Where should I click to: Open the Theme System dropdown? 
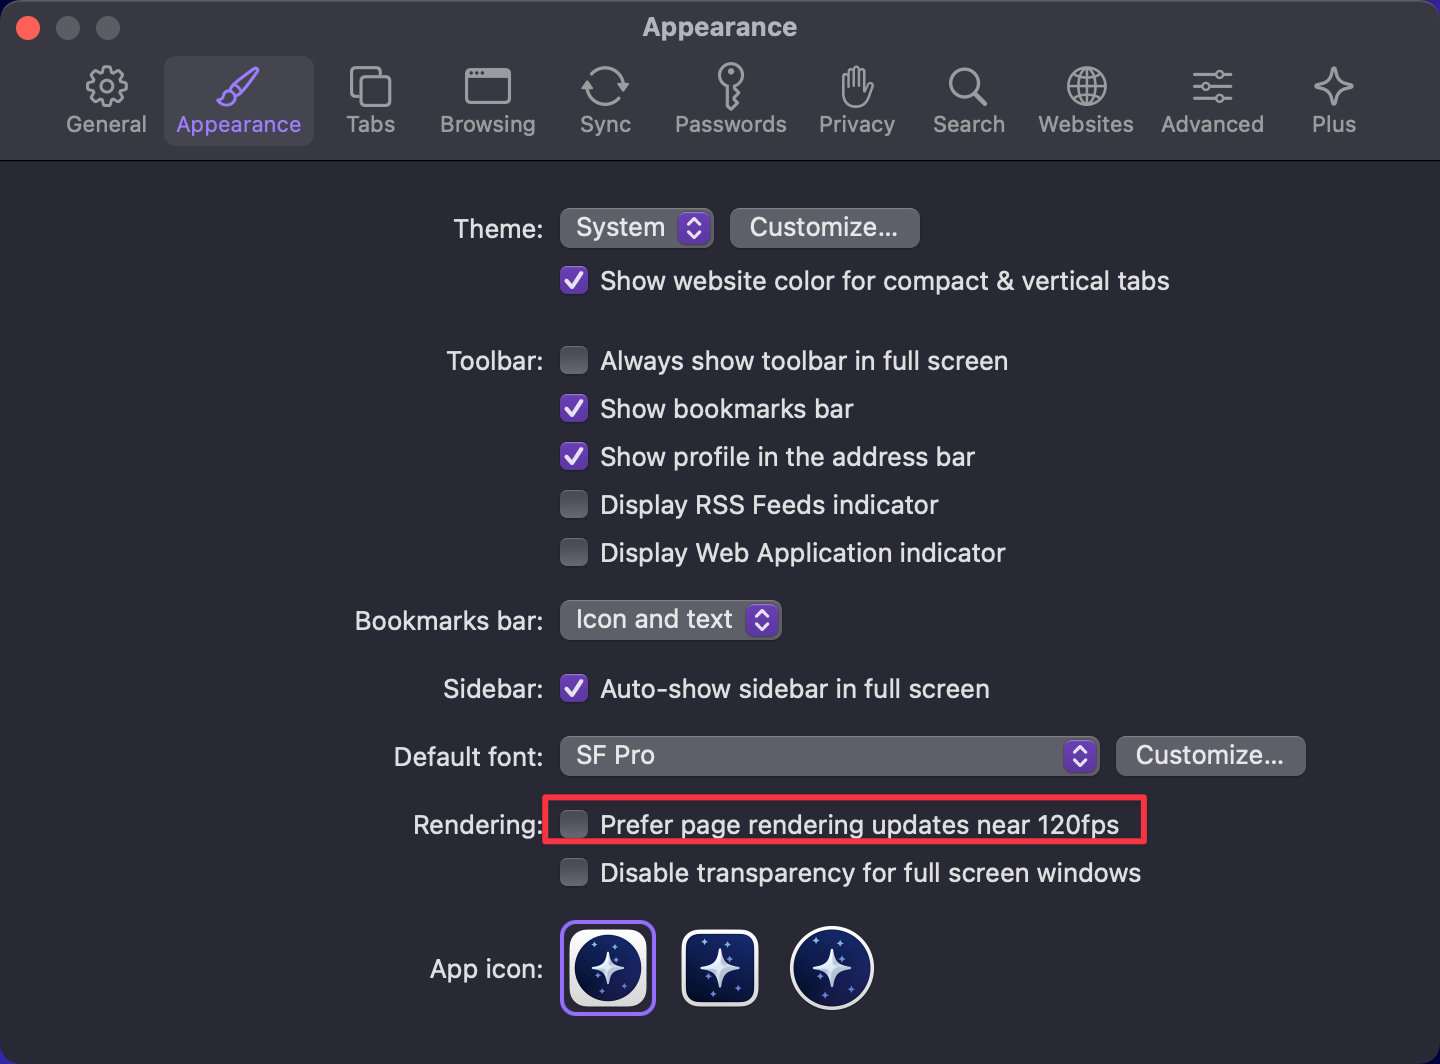636,228
